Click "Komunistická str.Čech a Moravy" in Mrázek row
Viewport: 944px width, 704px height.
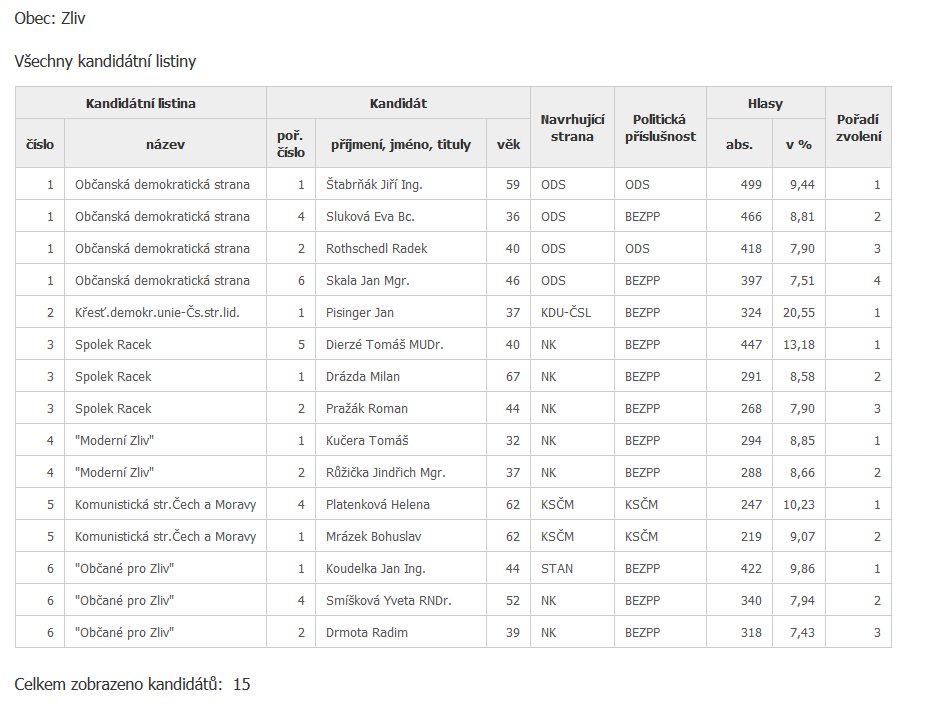coord(166,536)
